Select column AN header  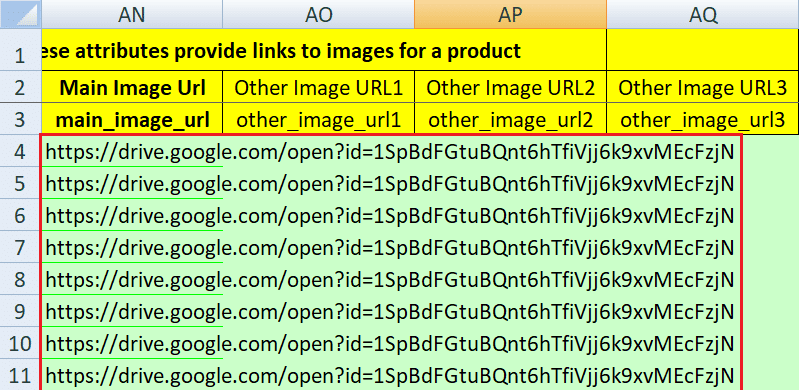coord(131,14)
